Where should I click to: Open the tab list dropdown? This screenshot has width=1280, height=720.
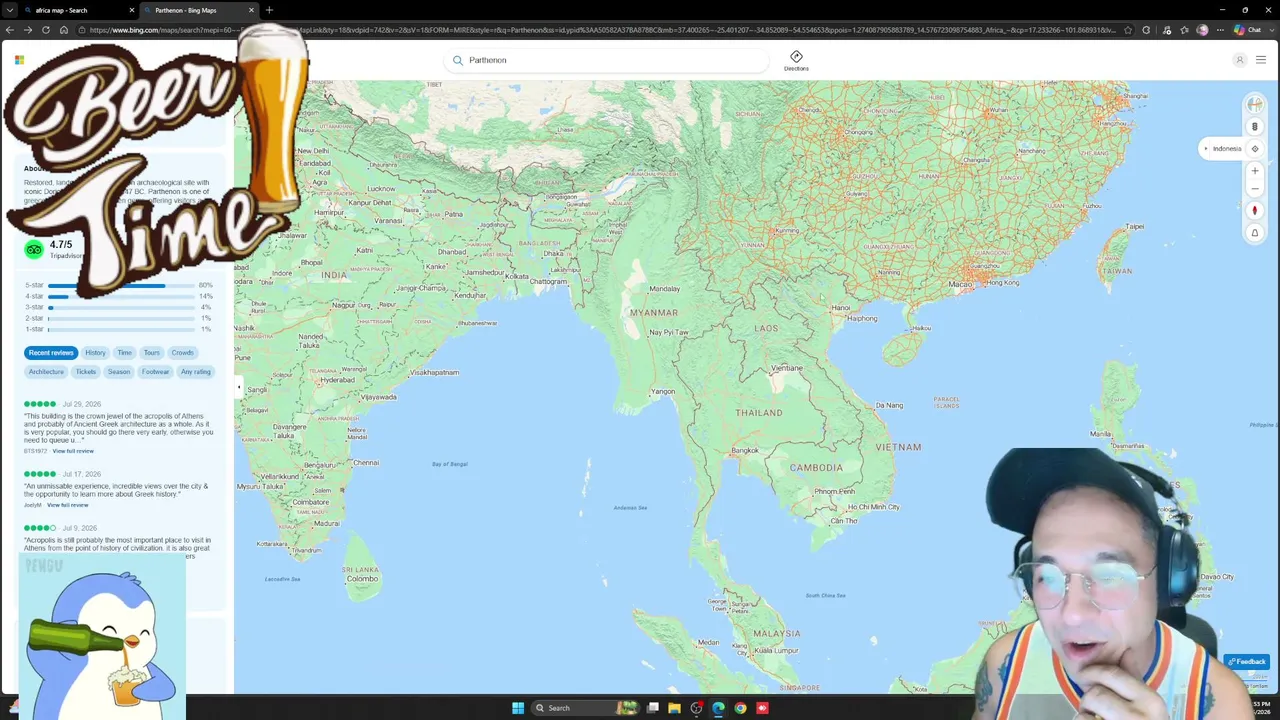(x=9, y=10)
